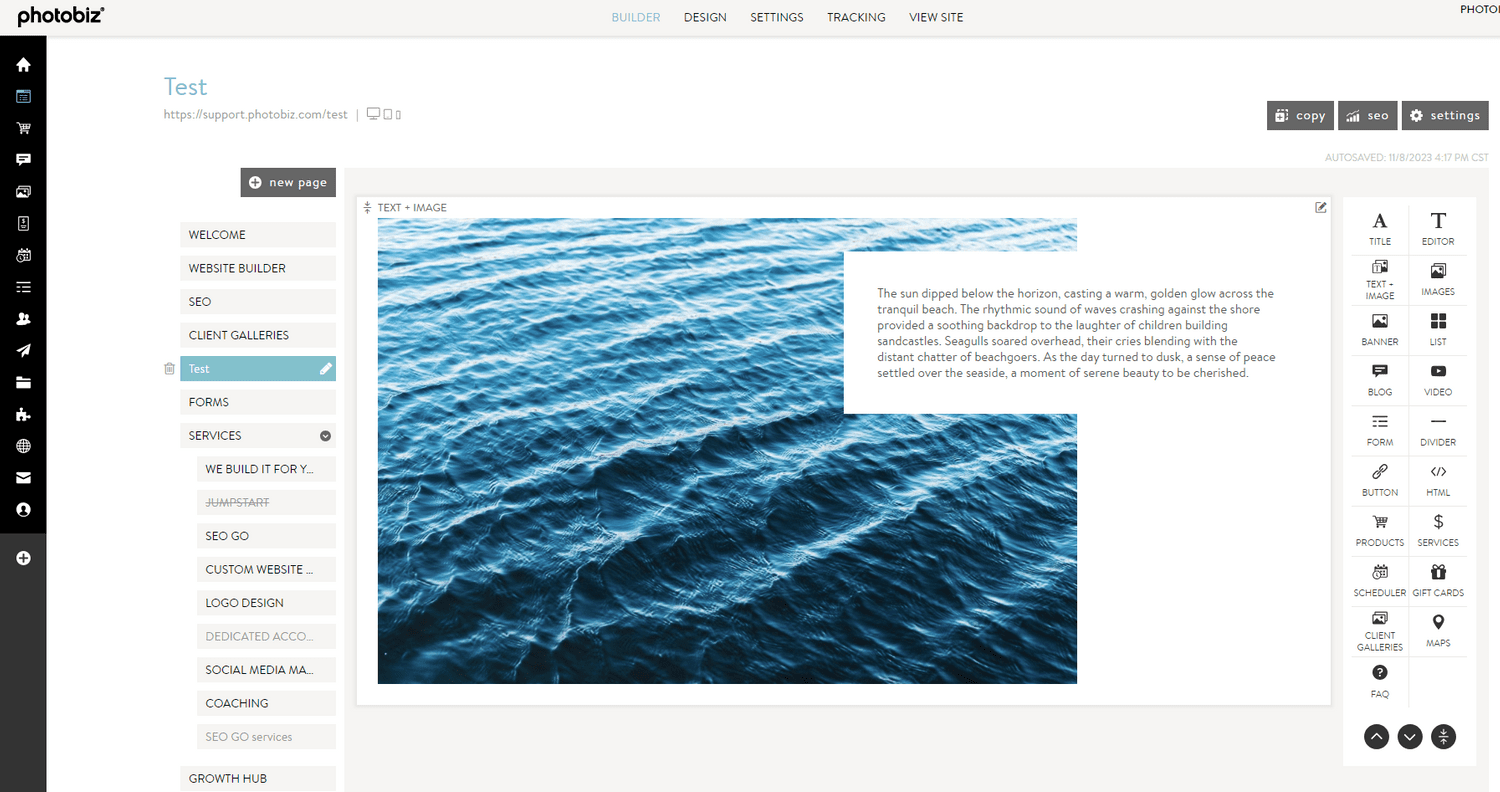Click the Home icon in left sidebar

pos(23,65)
